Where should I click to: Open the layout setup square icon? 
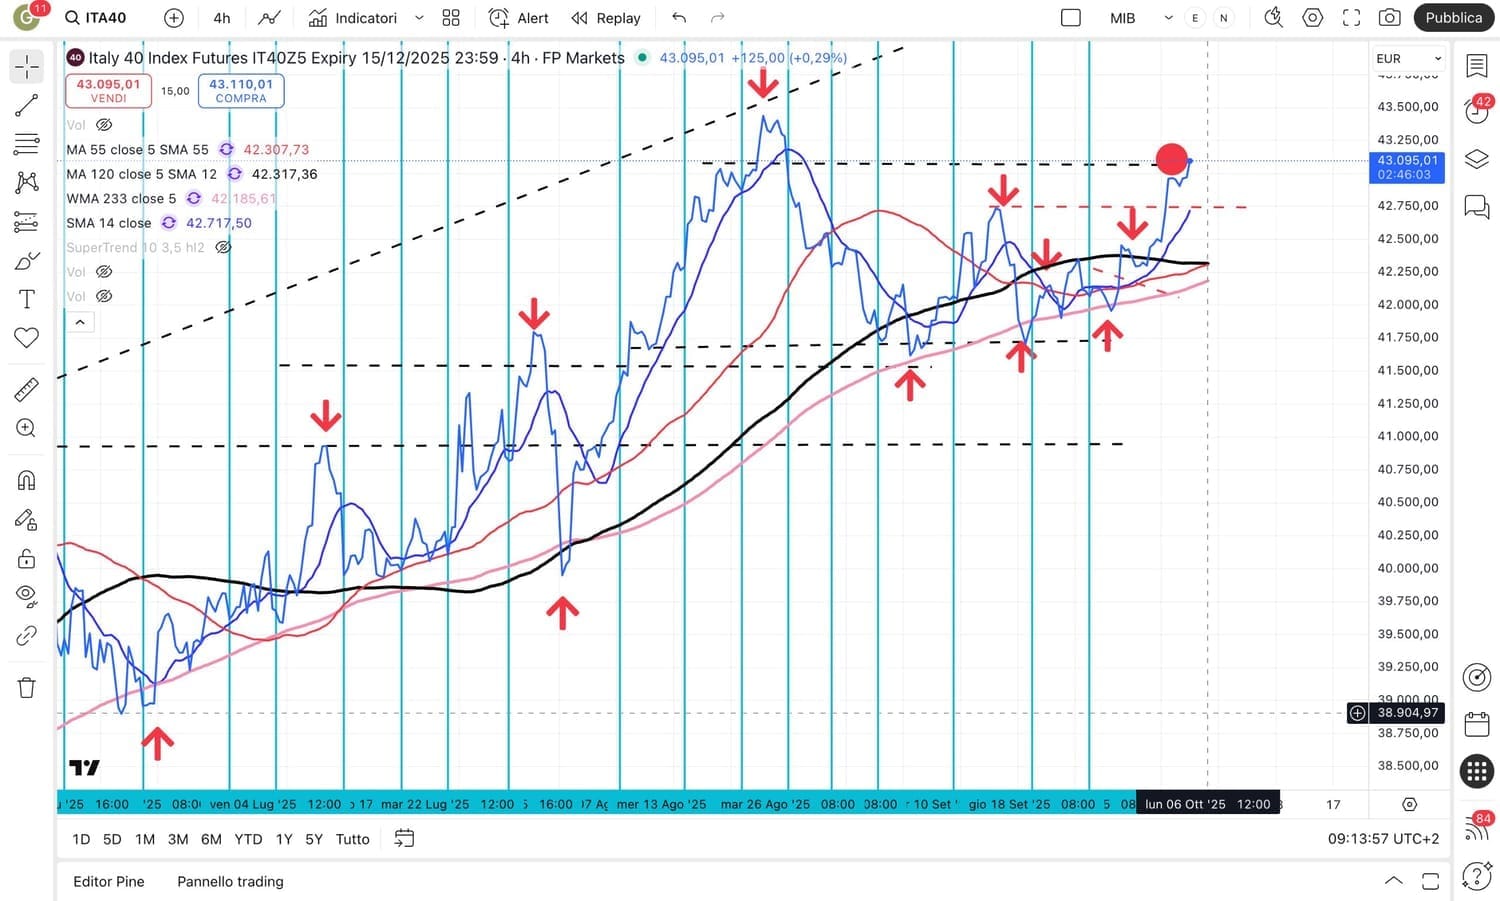(1071, 18)
